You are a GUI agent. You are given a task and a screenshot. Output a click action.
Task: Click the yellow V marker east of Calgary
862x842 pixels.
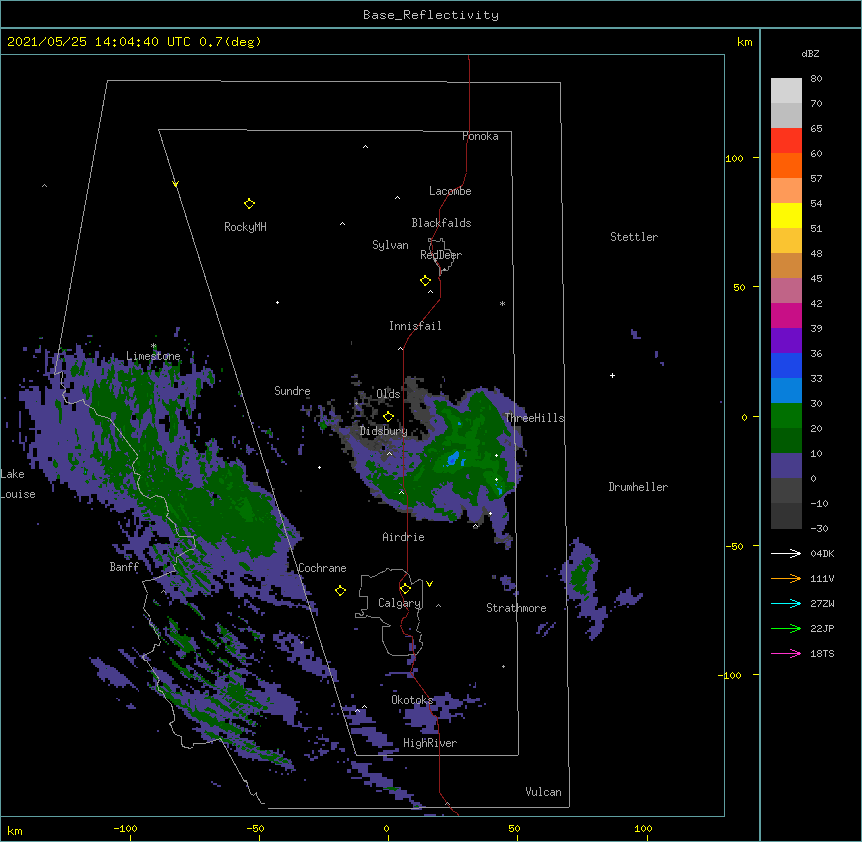[429, 584]
